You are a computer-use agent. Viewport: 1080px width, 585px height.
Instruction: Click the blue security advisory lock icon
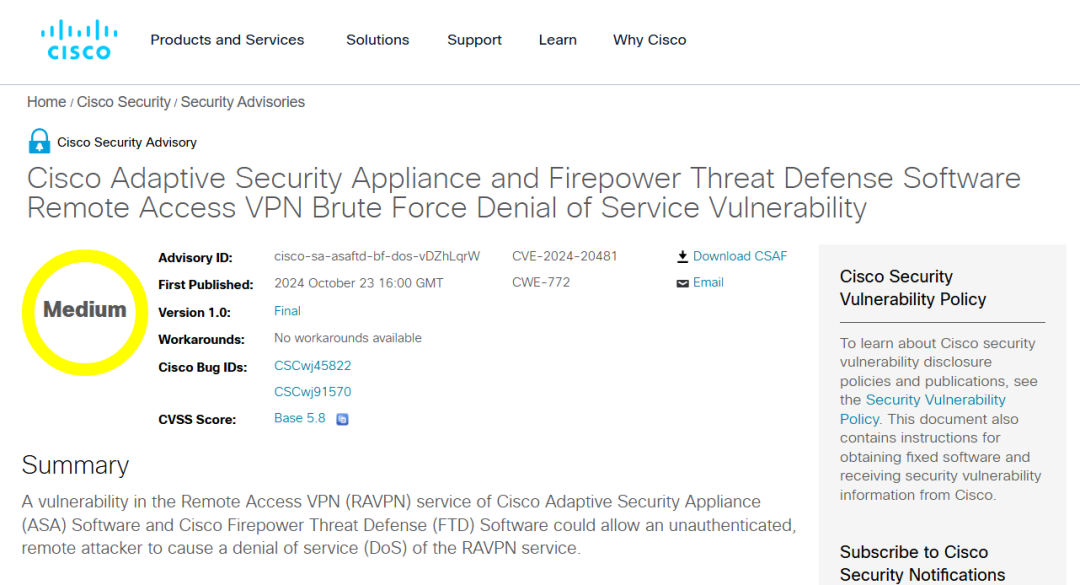pos(39,141)
